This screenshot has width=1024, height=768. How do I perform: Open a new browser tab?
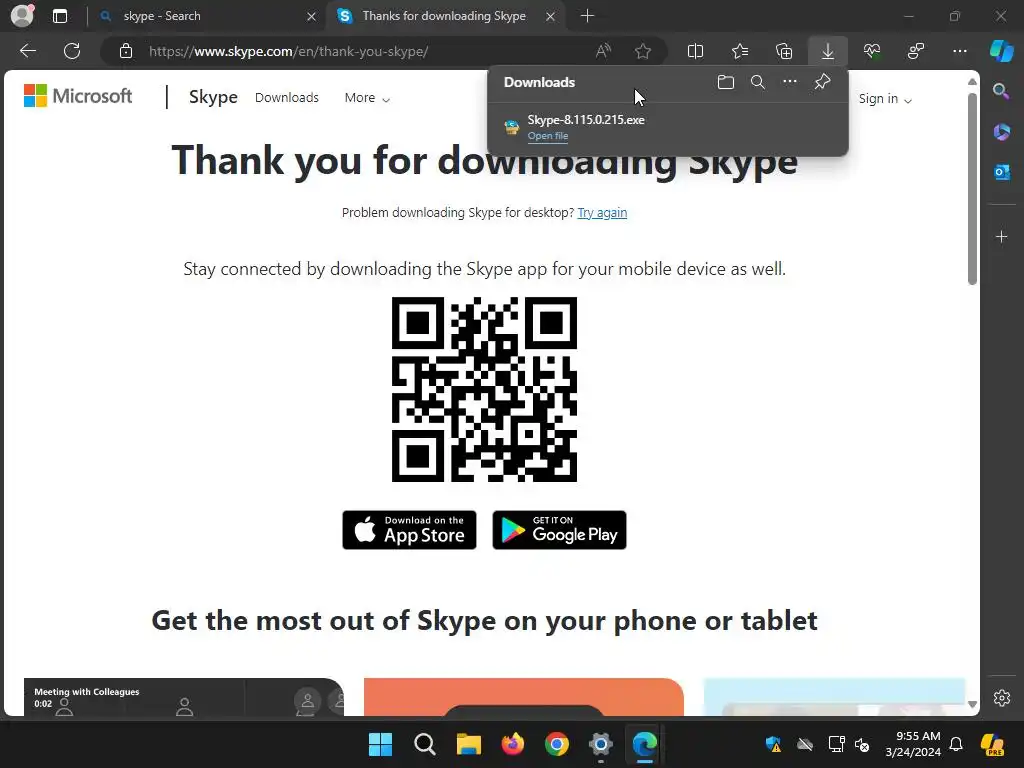[587, 16]
